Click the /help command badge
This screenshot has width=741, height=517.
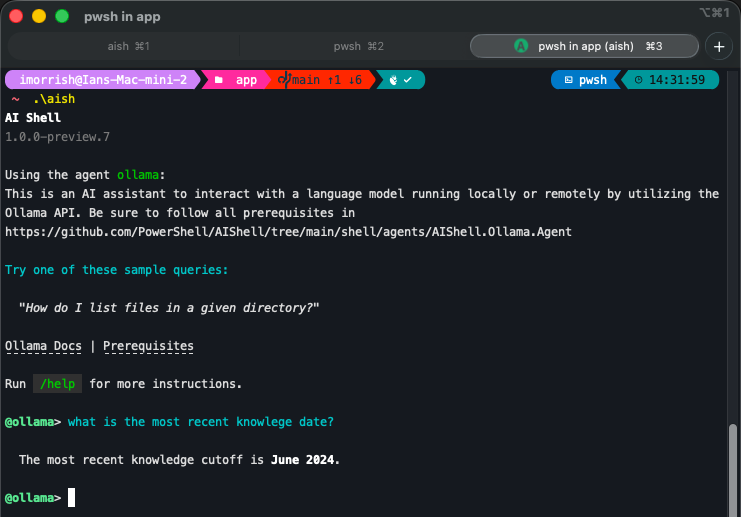pyautogui.click(x=57, y=384)
